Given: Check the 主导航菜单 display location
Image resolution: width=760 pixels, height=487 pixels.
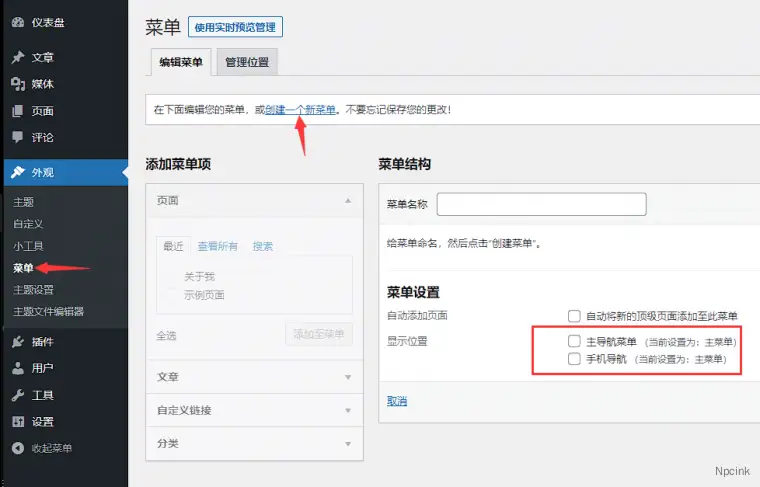Looking at the screenshot, I should tap(574, 341).
